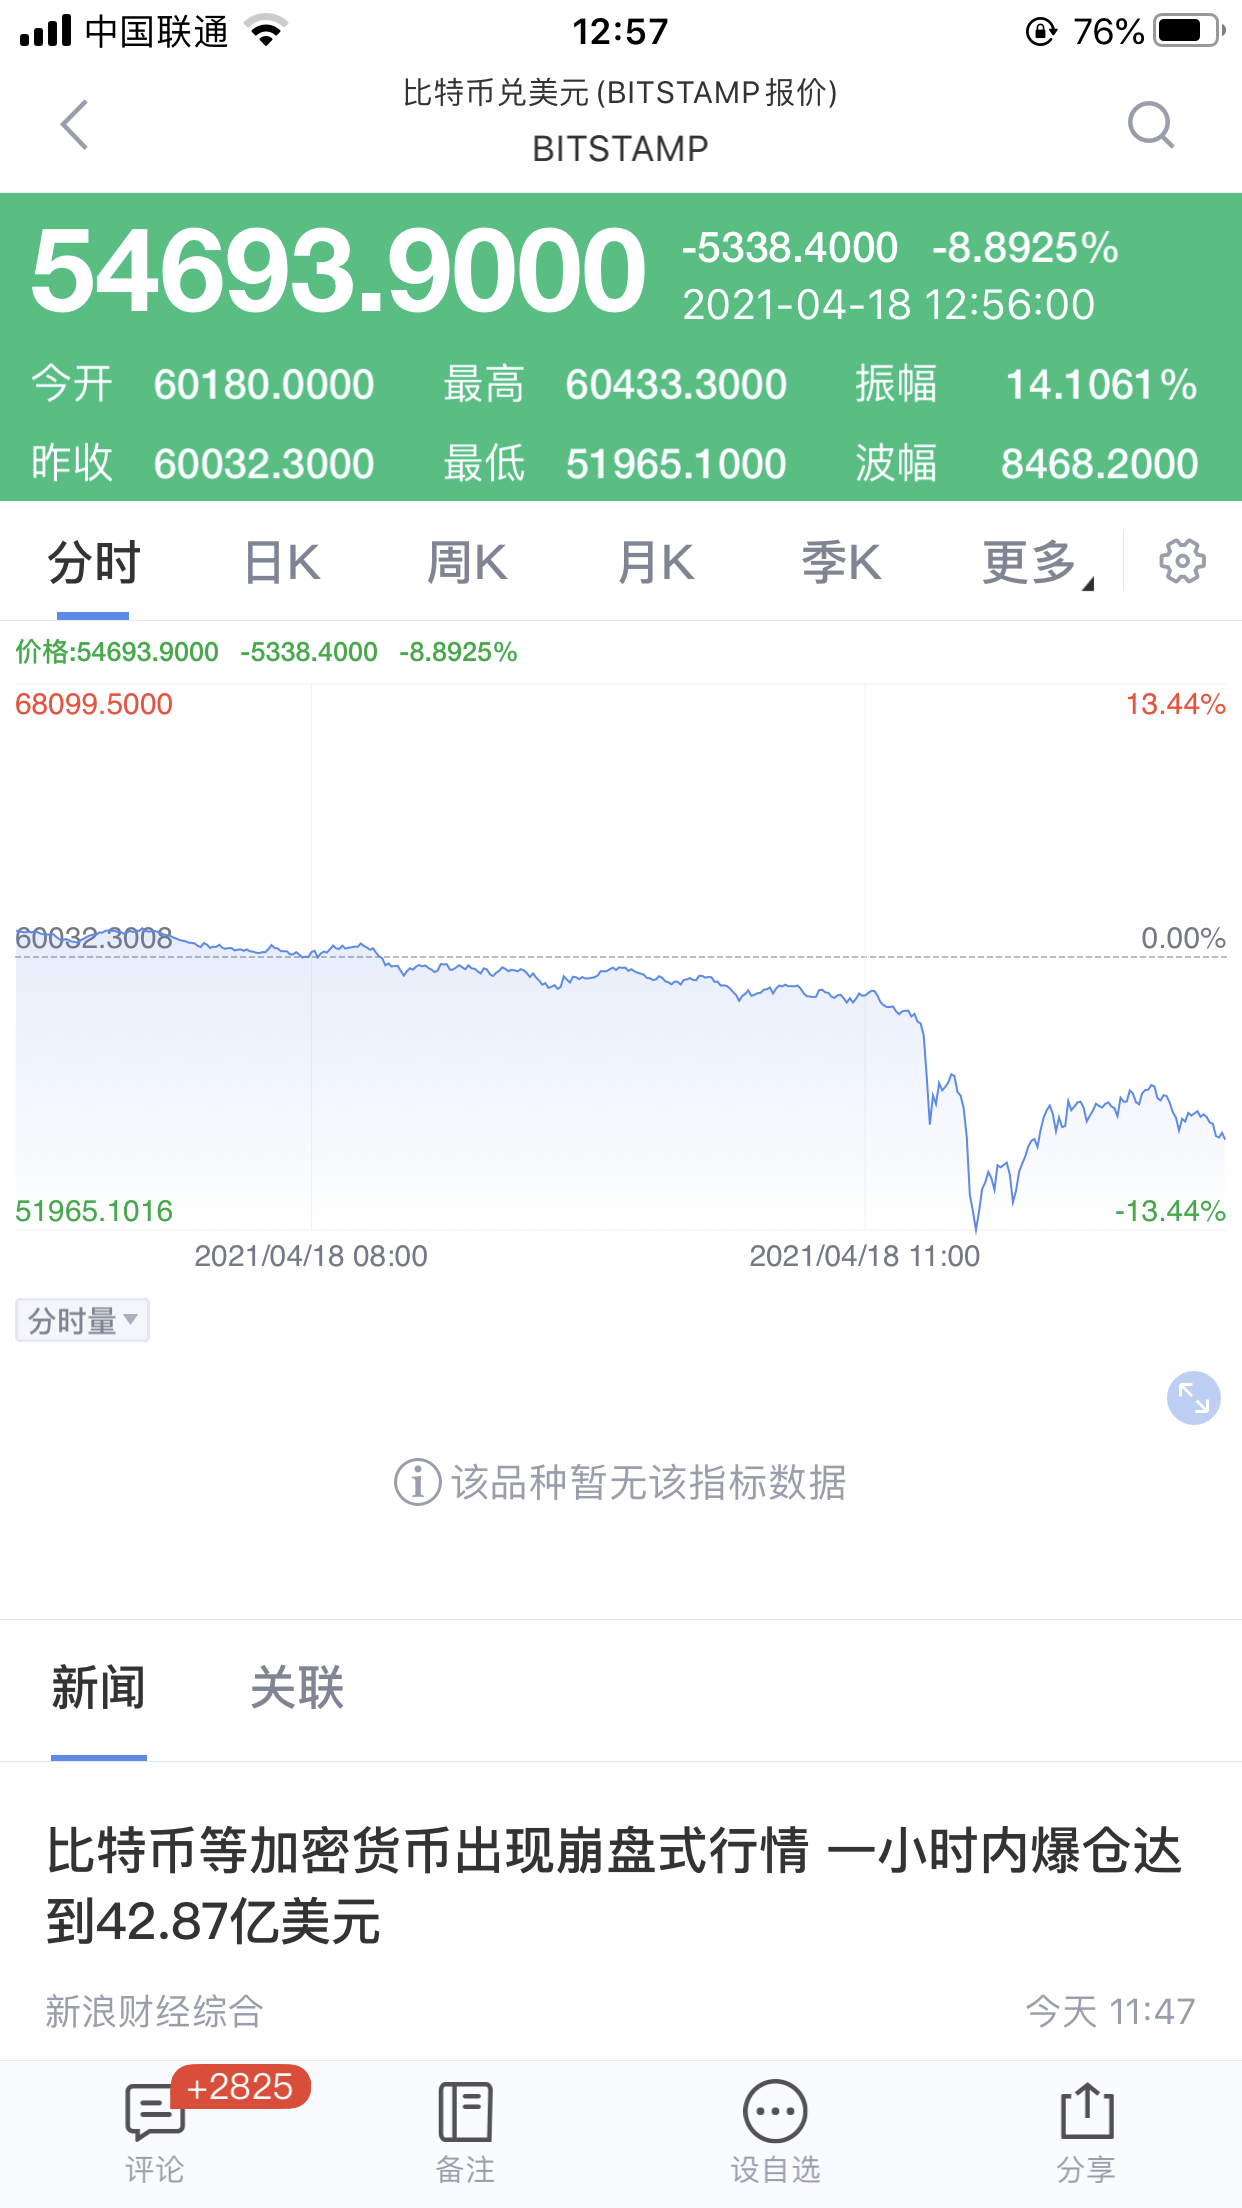
Task: Select the 季K chart tab
Action: point(841,562)
